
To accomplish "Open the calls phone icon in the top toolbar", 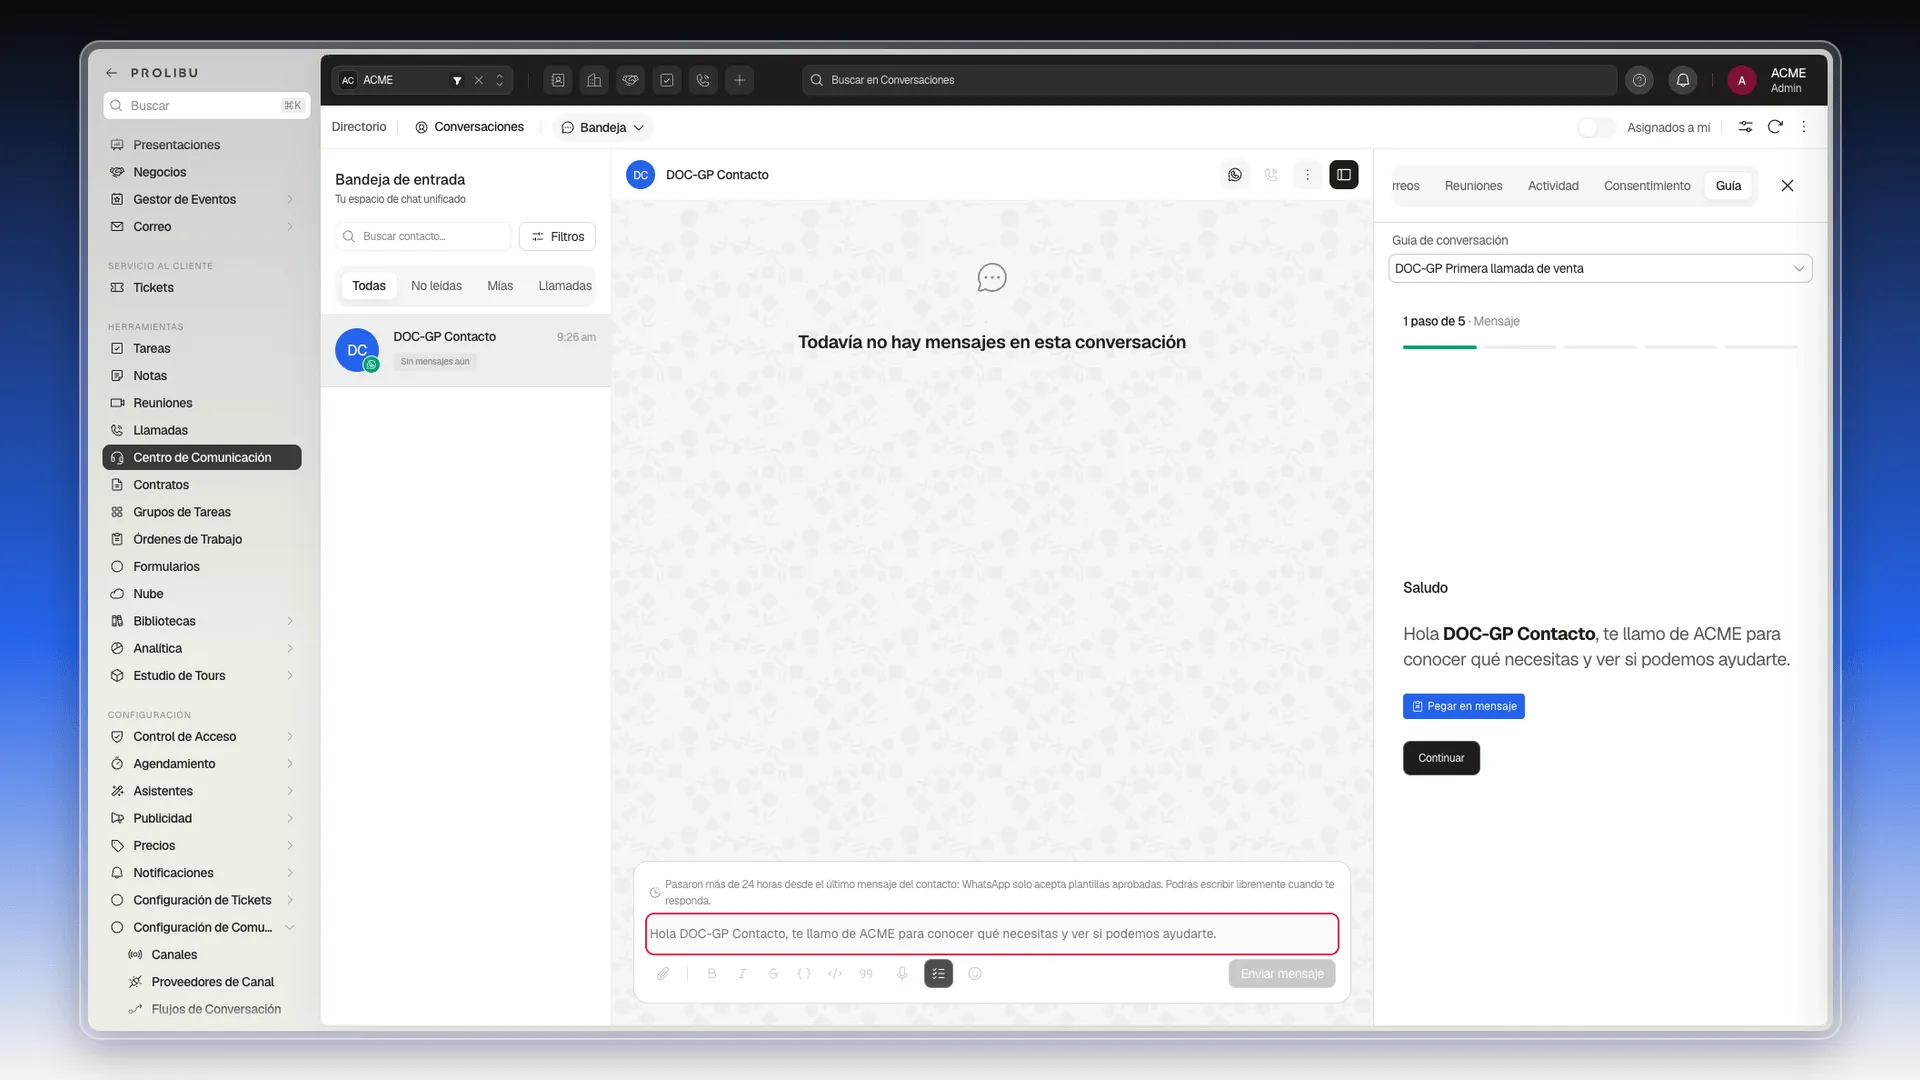I will point(703,80).
